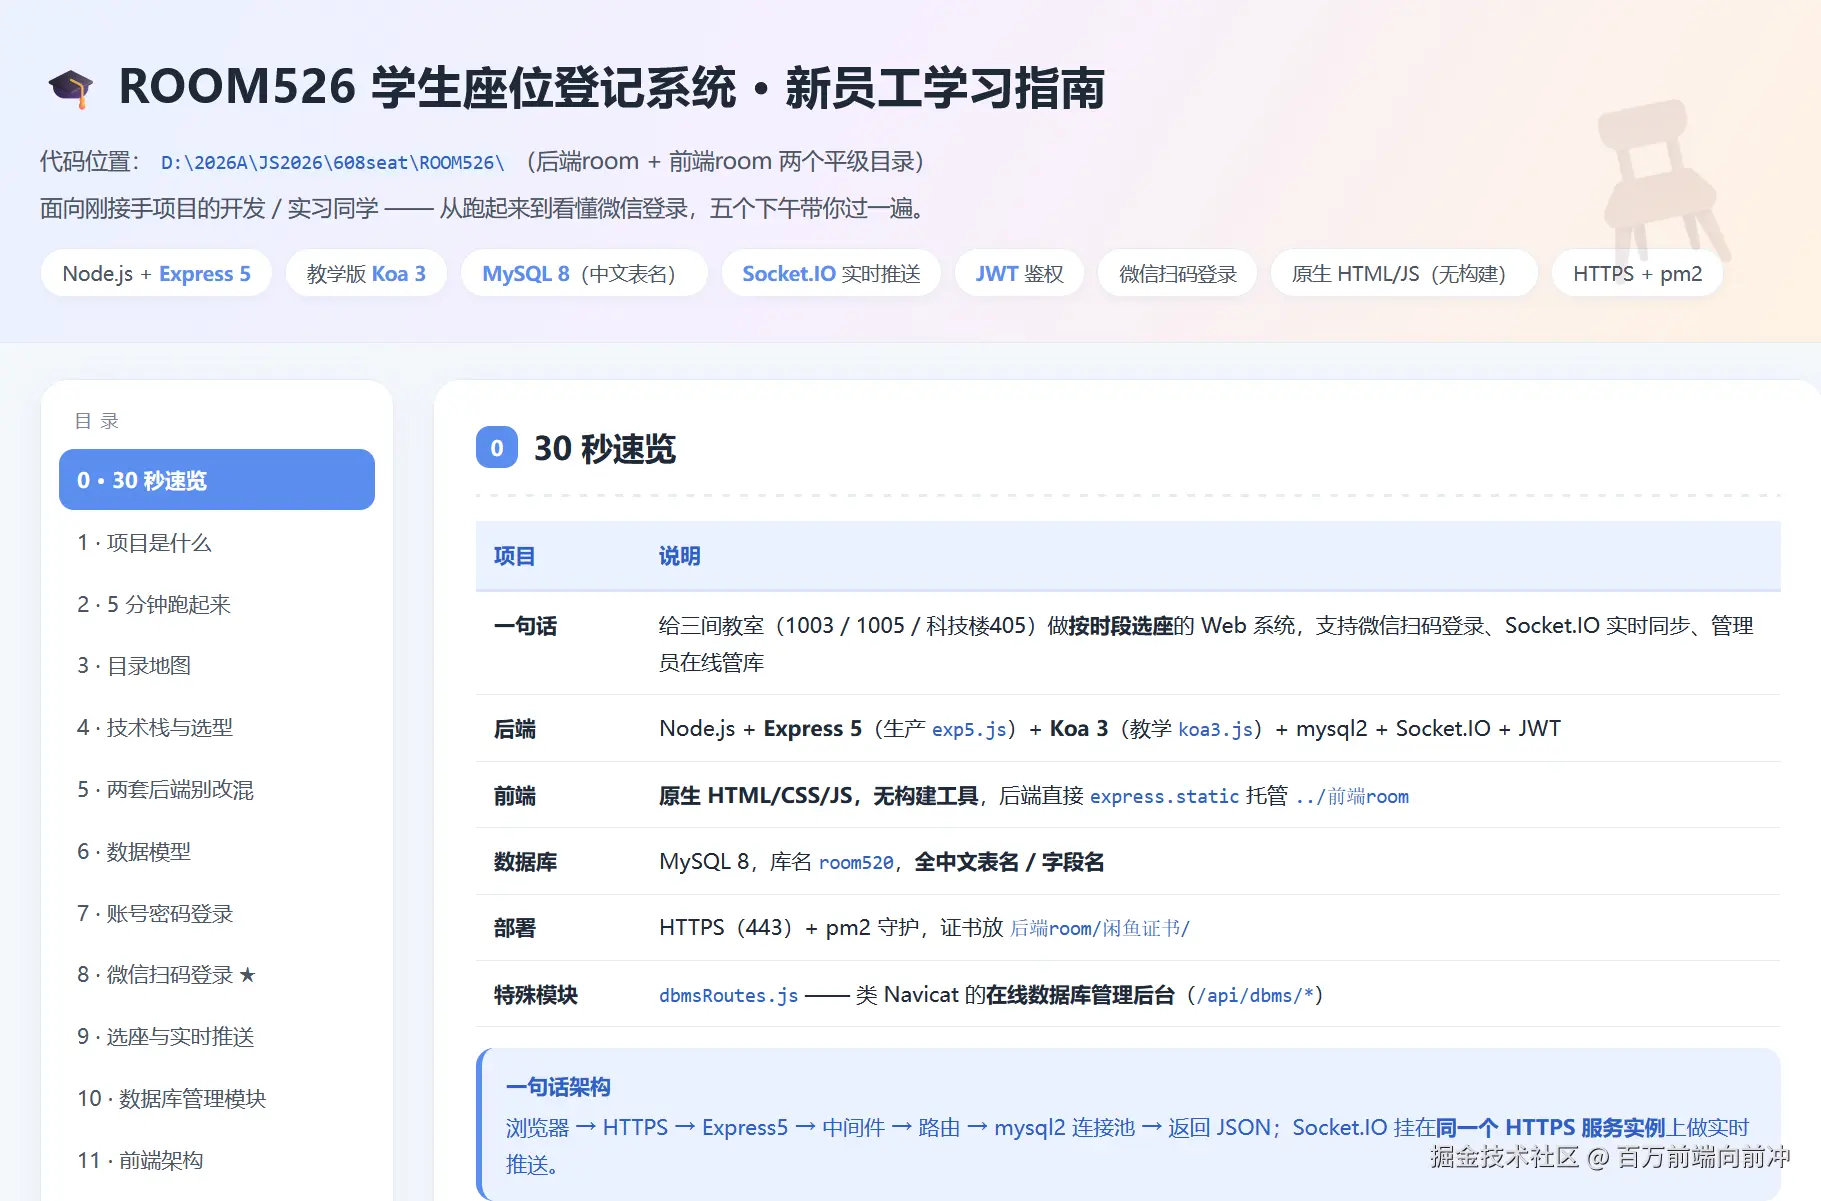Jump to '5 · 两套后端别改混' section

coord(217,790)
